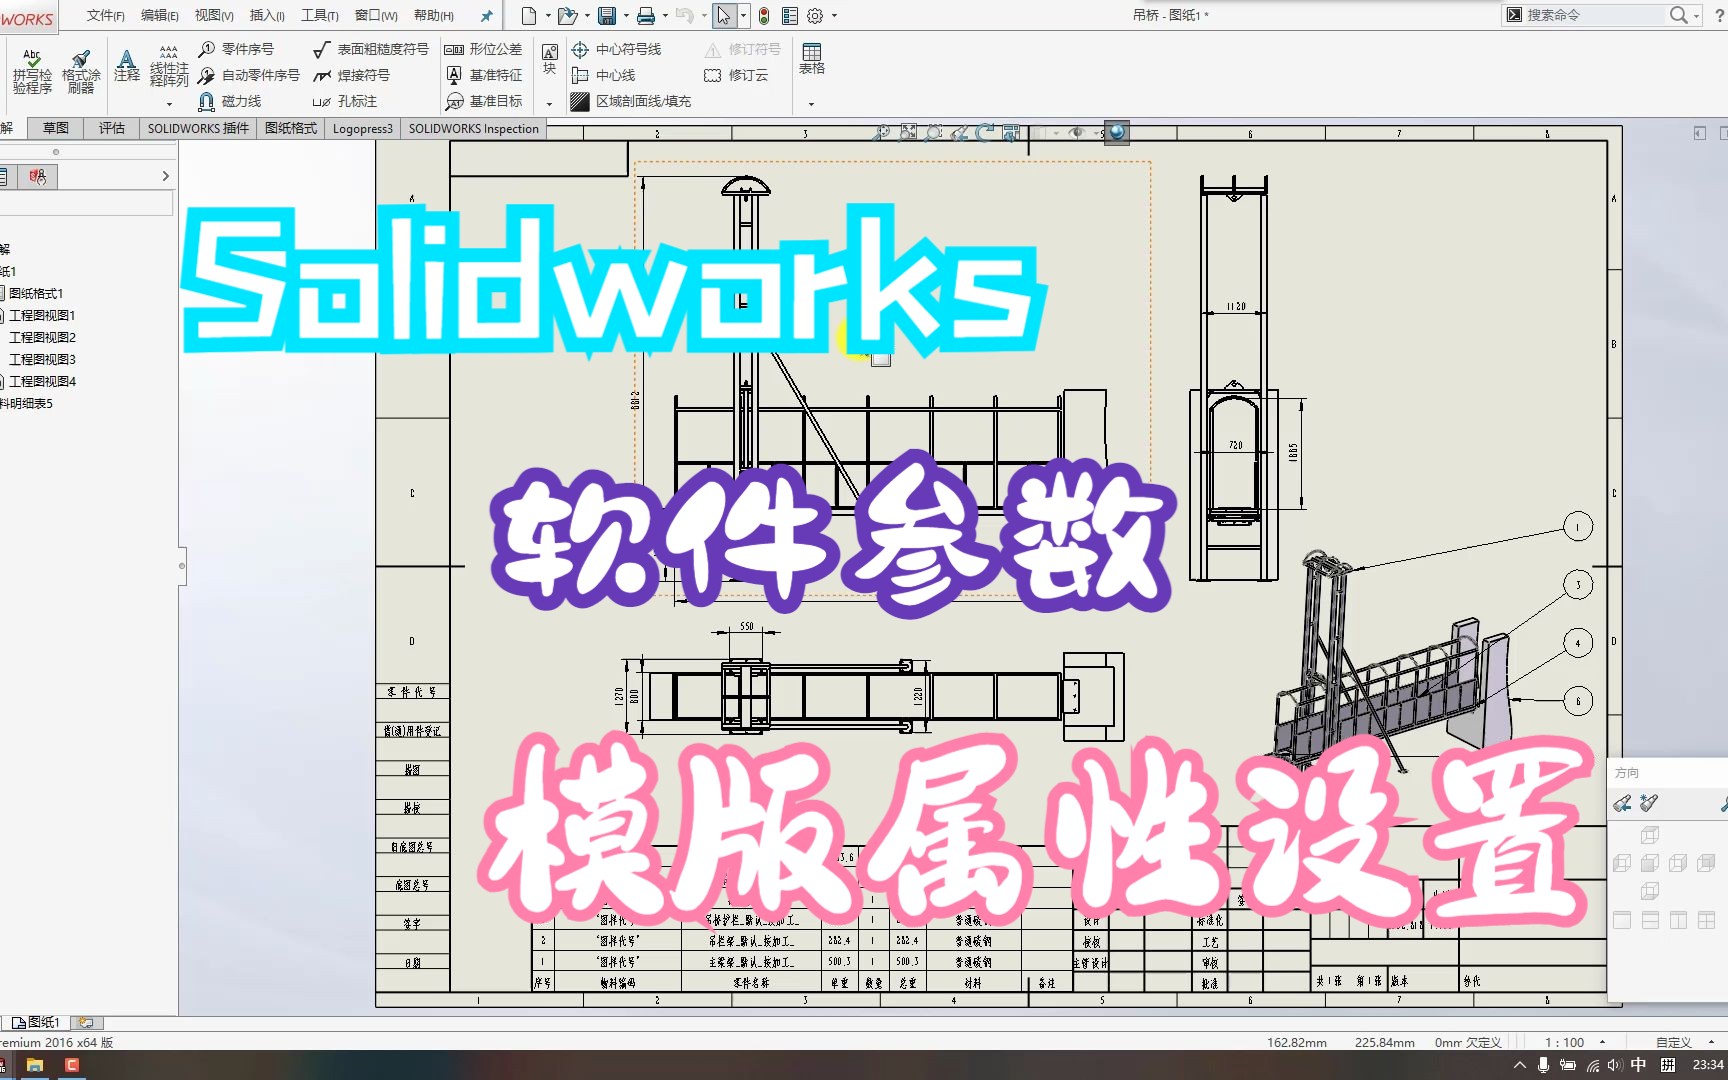Screen dimensions: 1728x1080
Task: Switch to the 评估 tab
Action: click(x=112, y=128)
